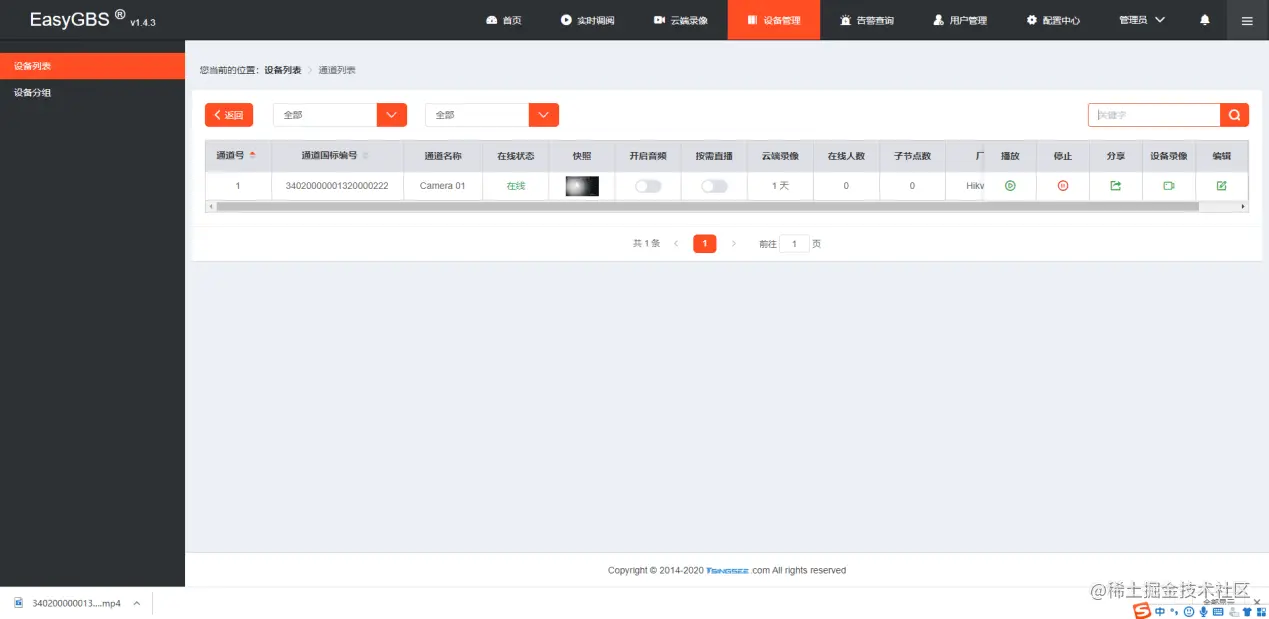Go to previous page arrow
This screenshot has width=1269, height=619.
(x=676, y=243)
